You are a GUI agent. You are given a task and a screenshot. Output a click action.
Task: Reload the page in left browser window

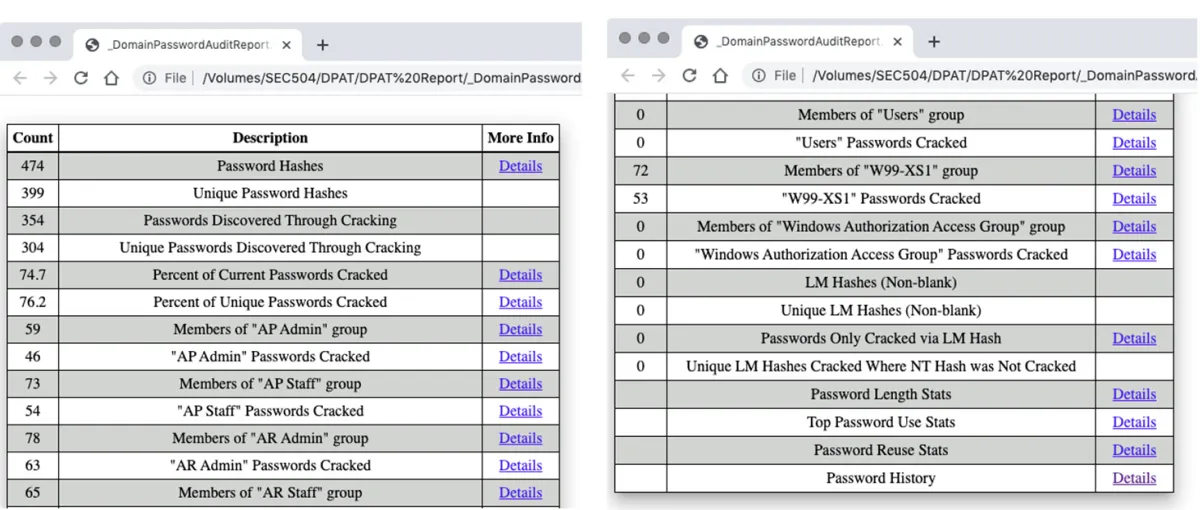pyautogui.click(x=81, y=78)
